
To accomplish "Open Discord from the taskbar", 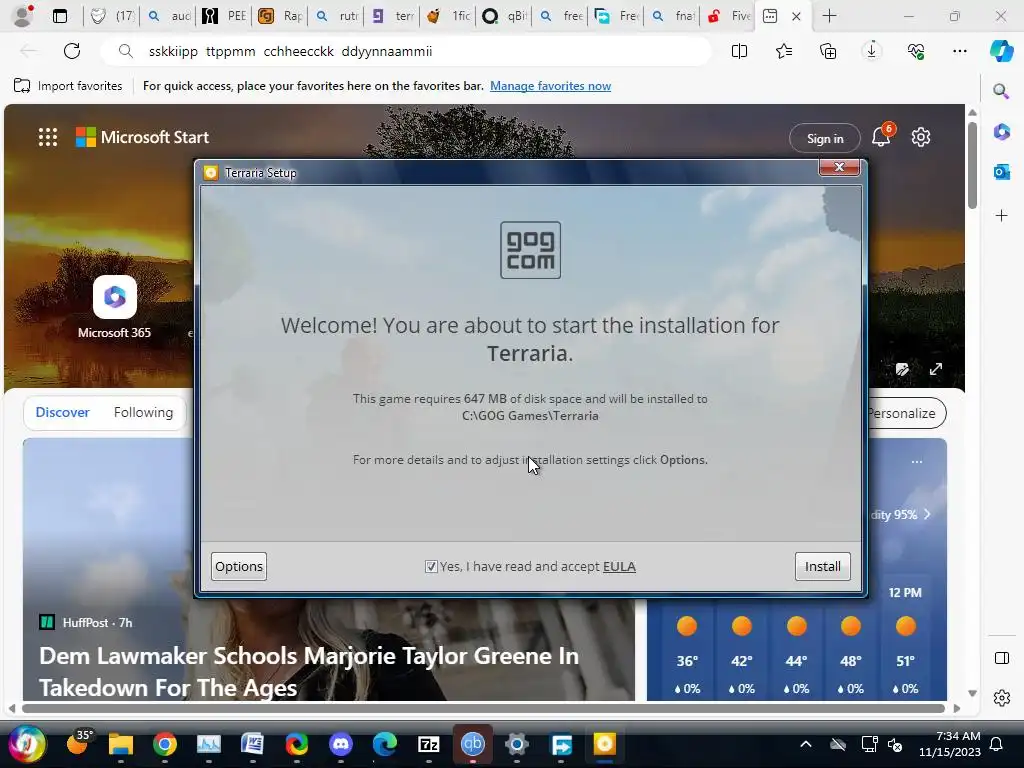I will tap(340, 744).
